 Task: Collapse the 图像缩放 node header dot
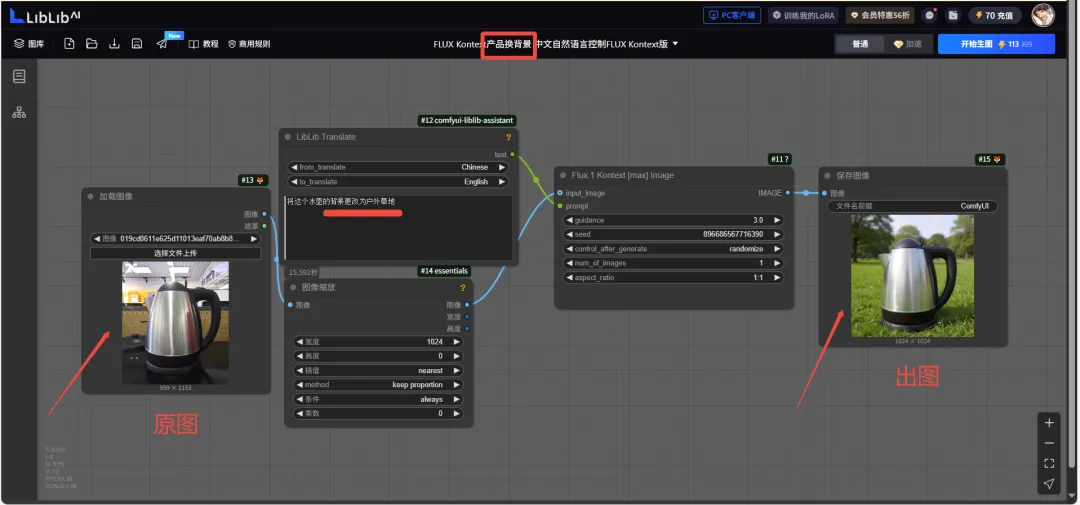(x=293, y=287)
